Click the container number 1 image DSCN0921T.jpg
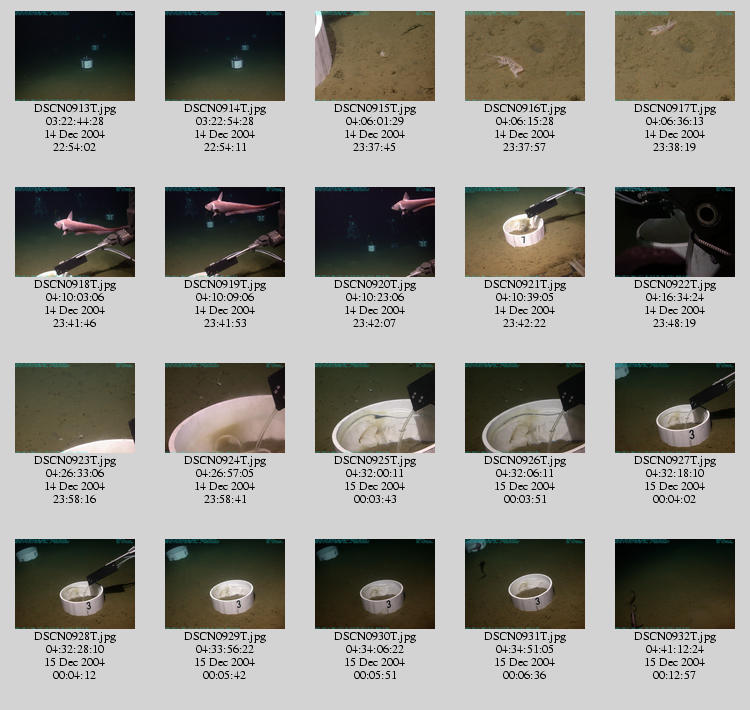 (525, 232)
